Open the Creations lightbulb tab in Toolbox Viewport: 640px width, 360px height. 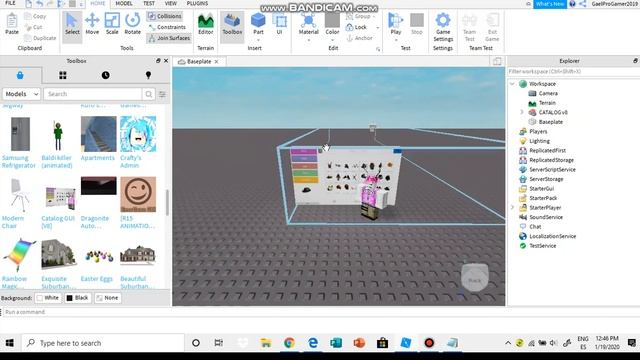(148, 75)
